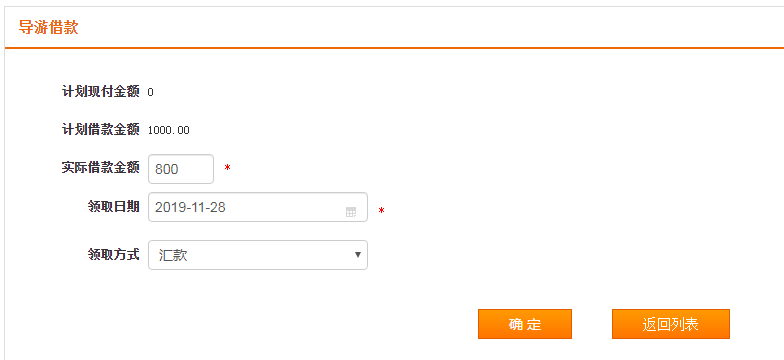Click the 领取日期 label
The width and height of the screenshot is (784, 360).
pos(113,206)
